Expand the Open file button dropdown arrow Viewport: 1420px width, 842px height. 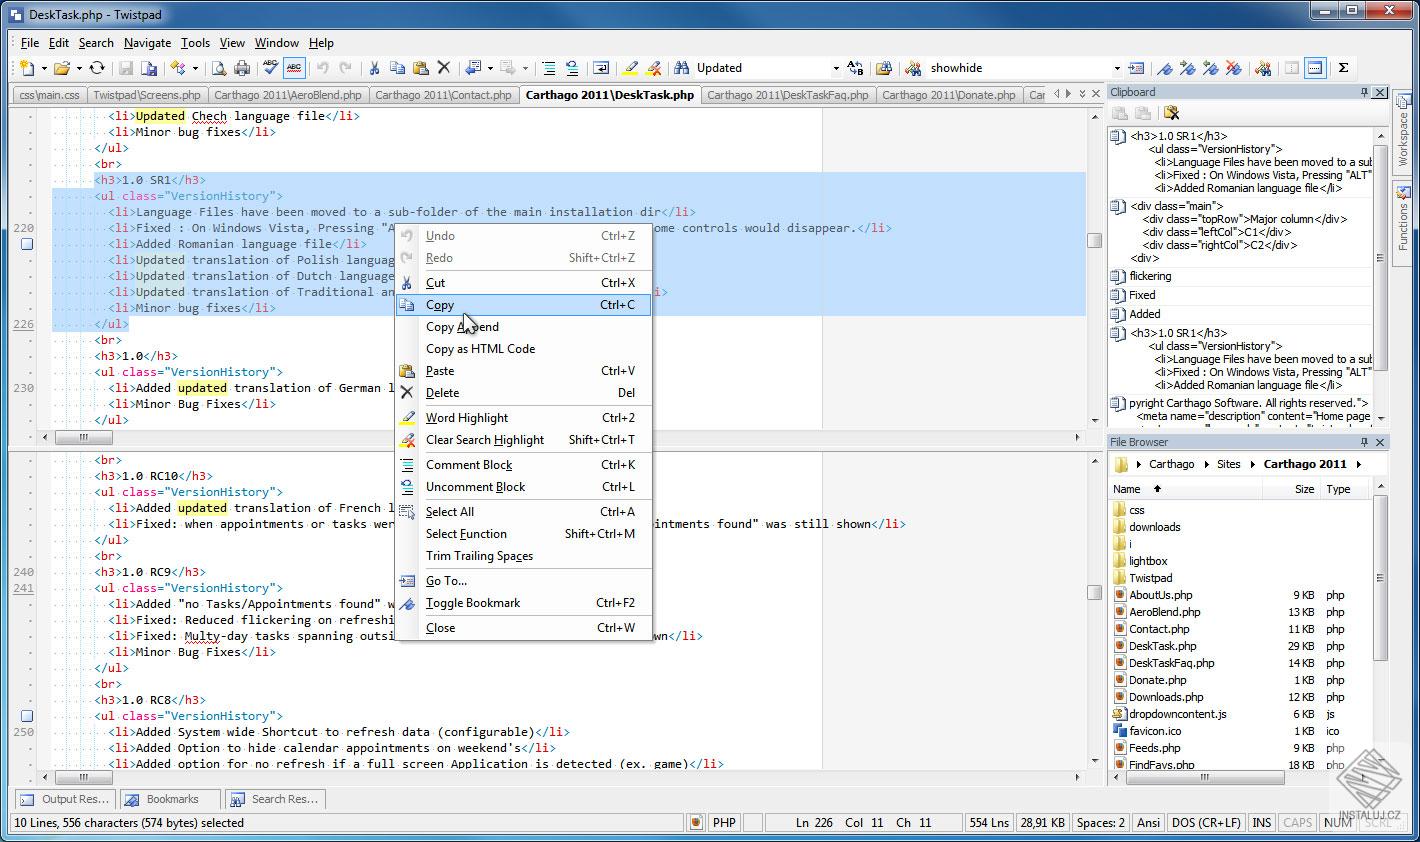click(x=78, y=68)
